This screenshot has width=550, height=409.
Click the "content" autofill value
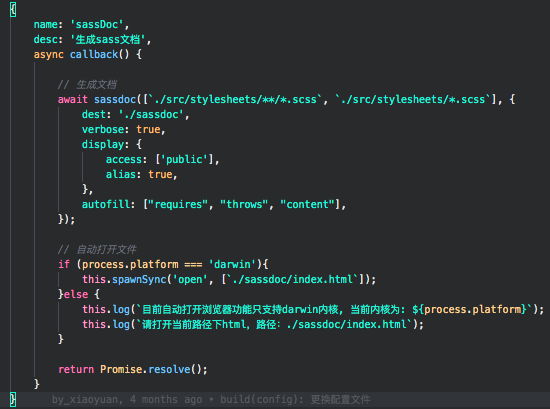307,204
